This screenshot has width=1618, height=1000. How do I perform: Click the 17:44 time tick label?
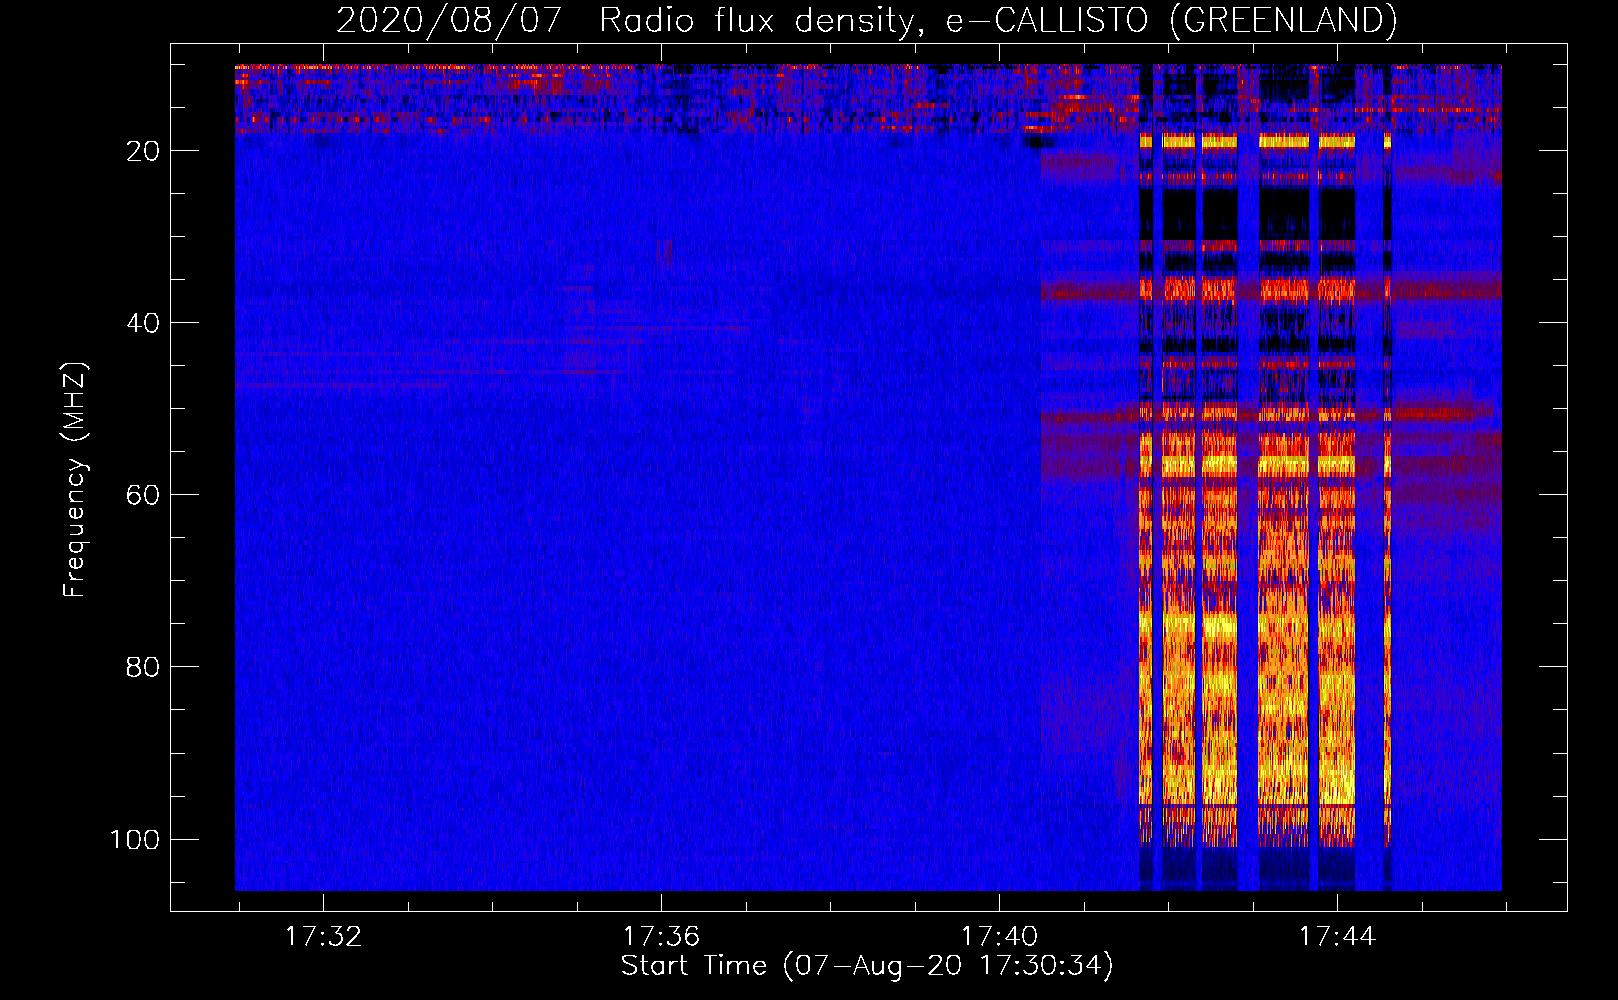pyautogui.click(x=1337, y=937)
